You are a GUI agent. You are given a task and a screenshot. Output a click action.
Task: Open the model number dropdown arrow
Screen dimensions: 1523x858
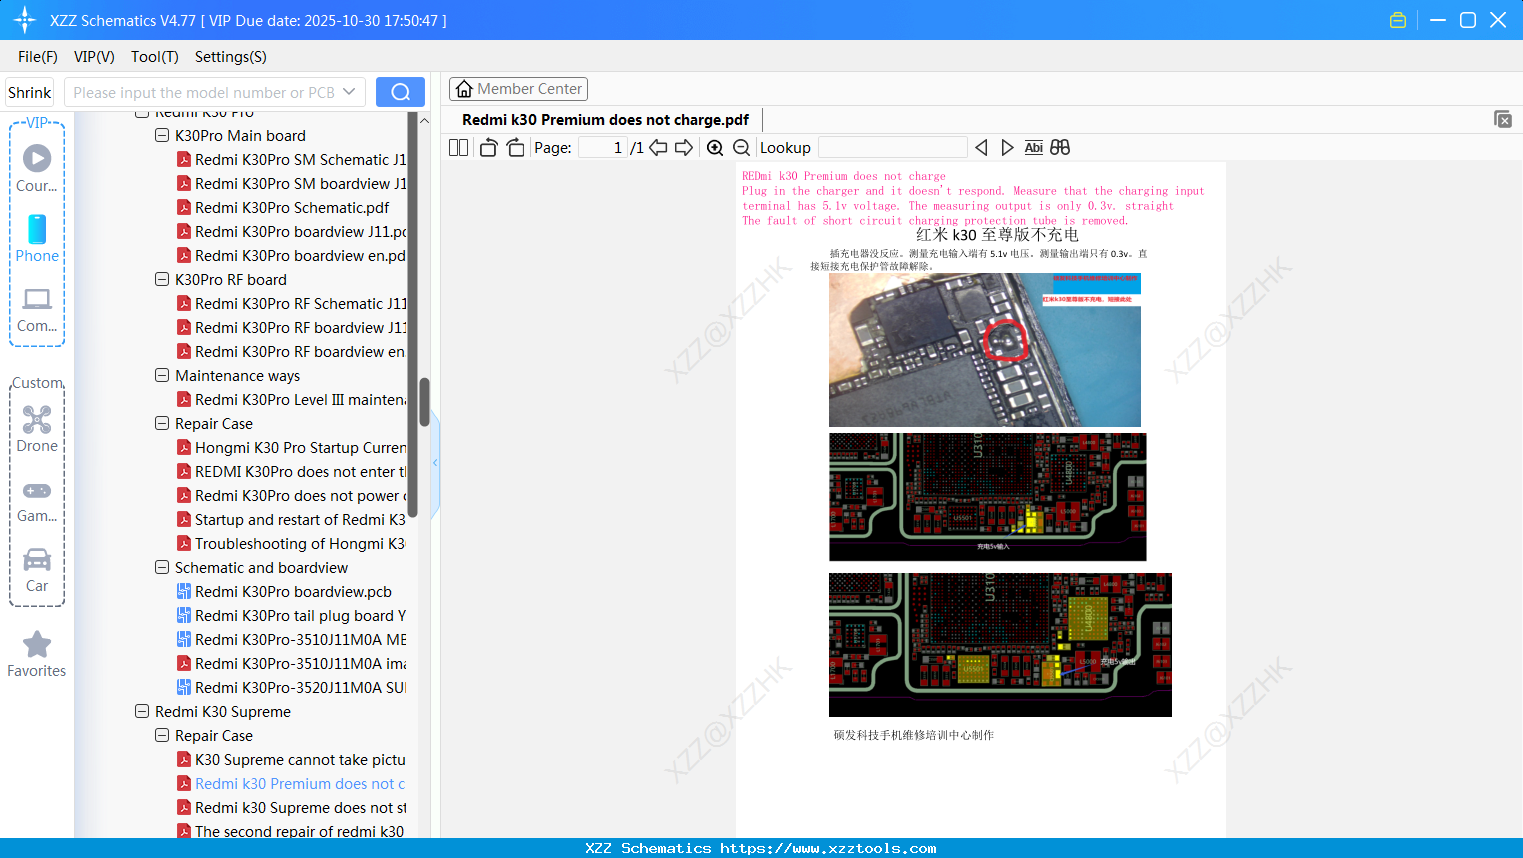[349, 92]
